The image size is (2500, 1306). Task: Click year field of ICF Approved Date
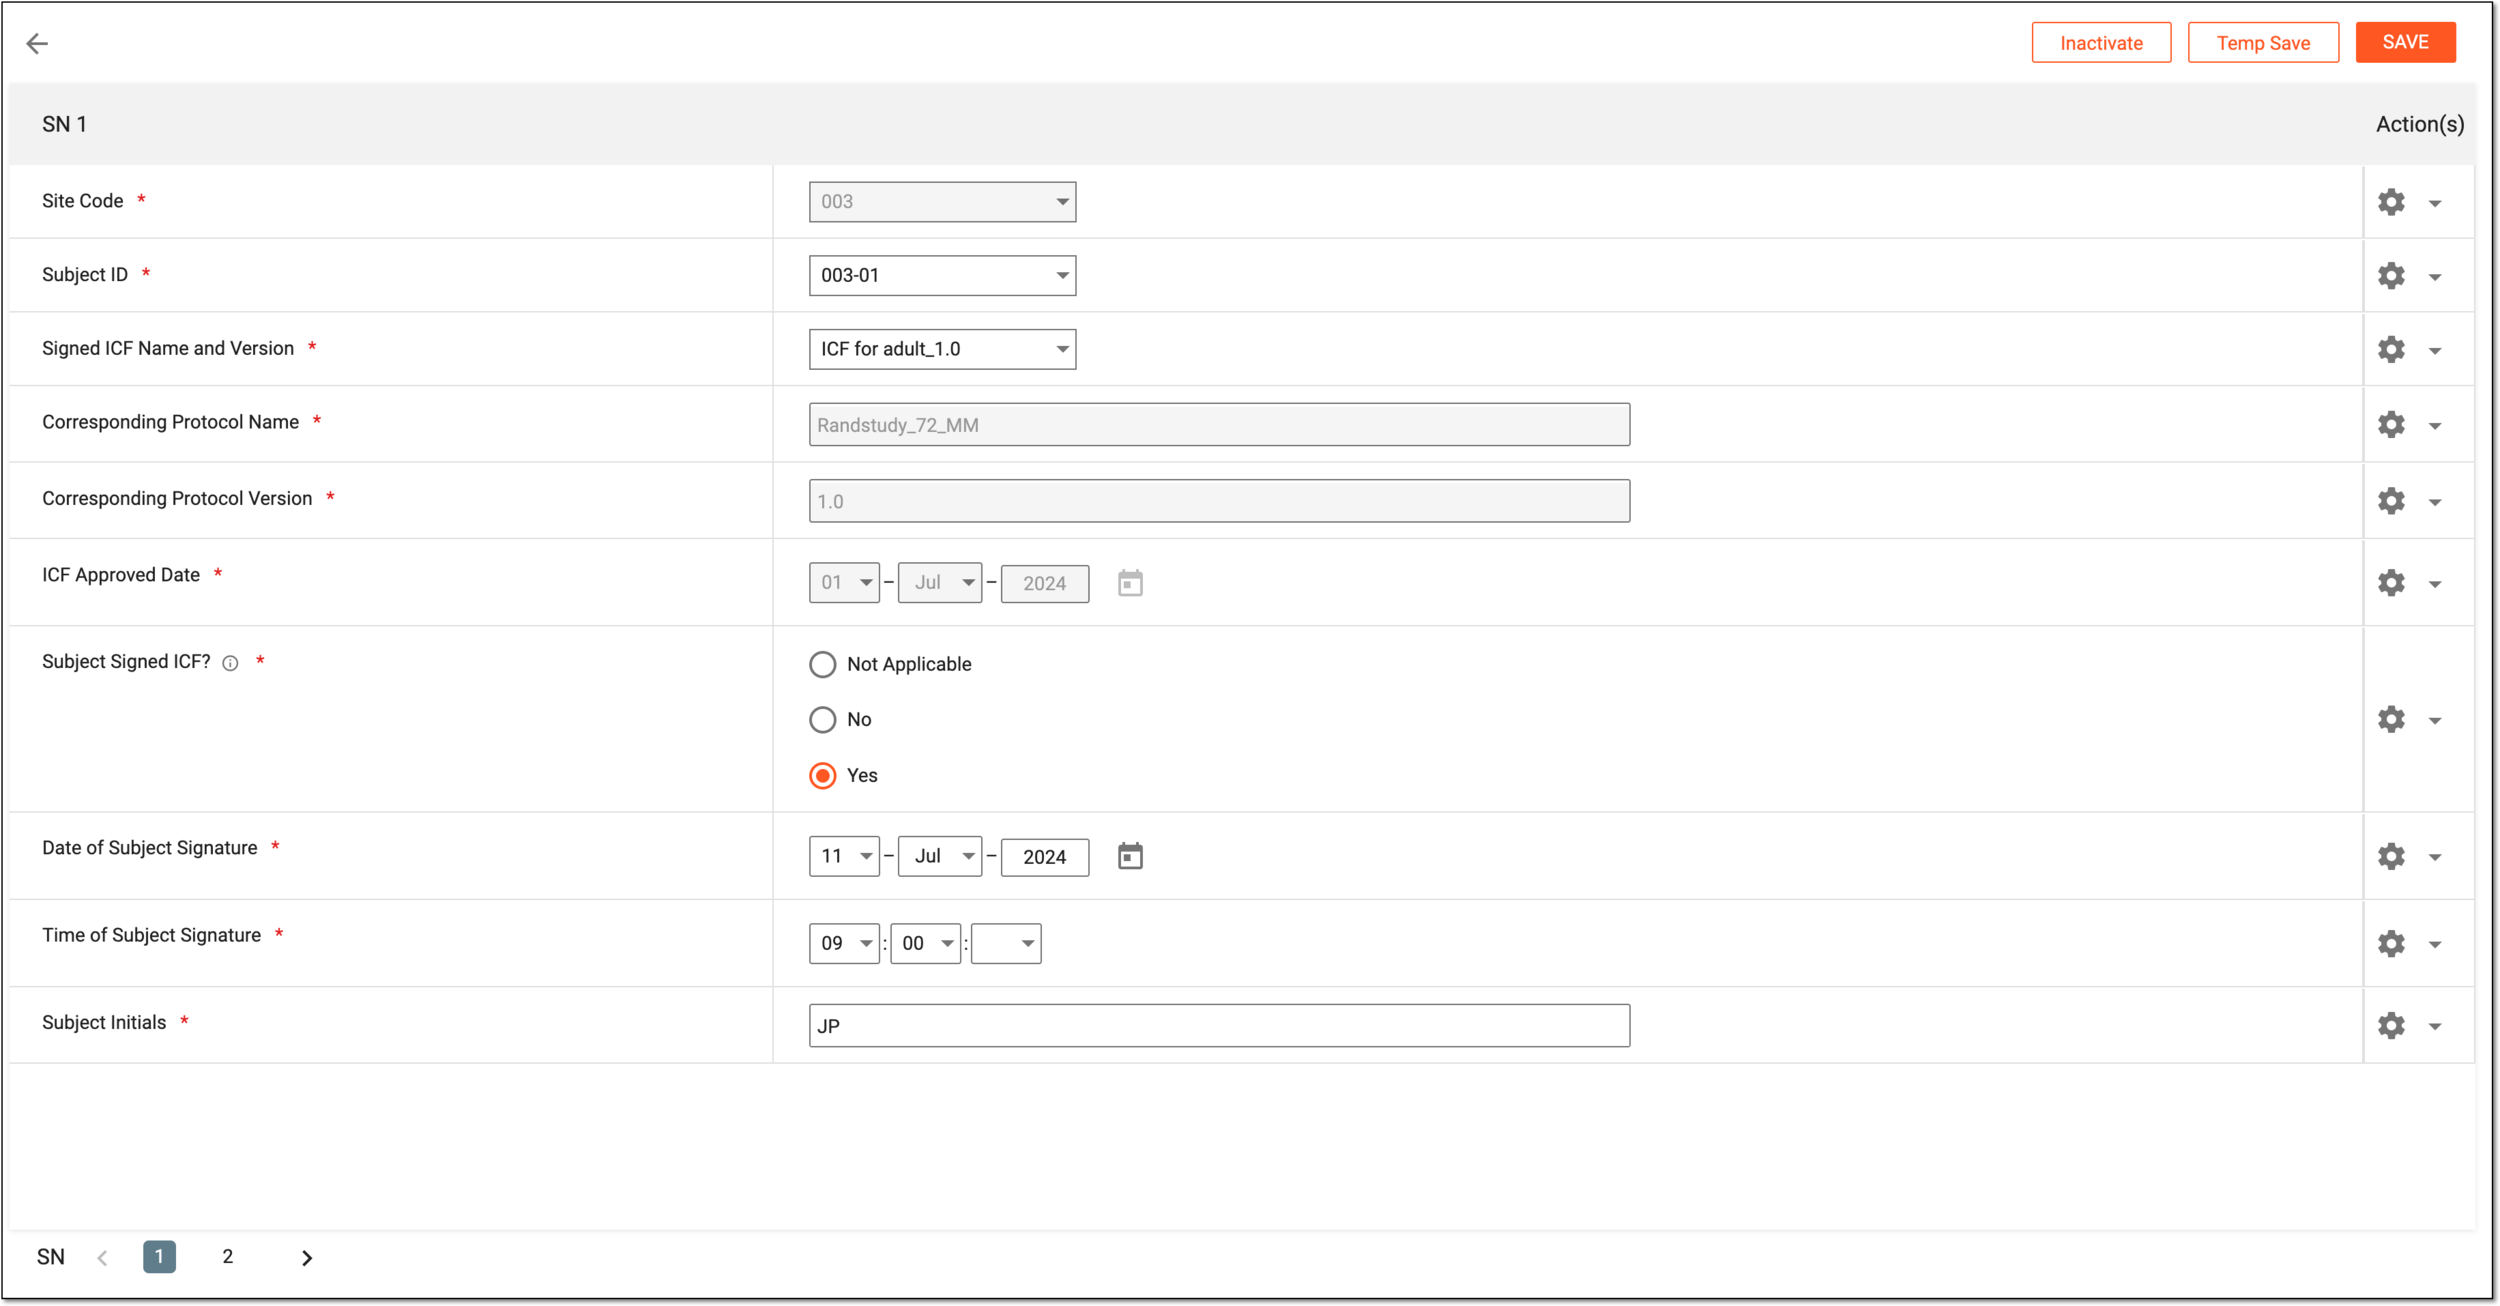point(1044,583)
